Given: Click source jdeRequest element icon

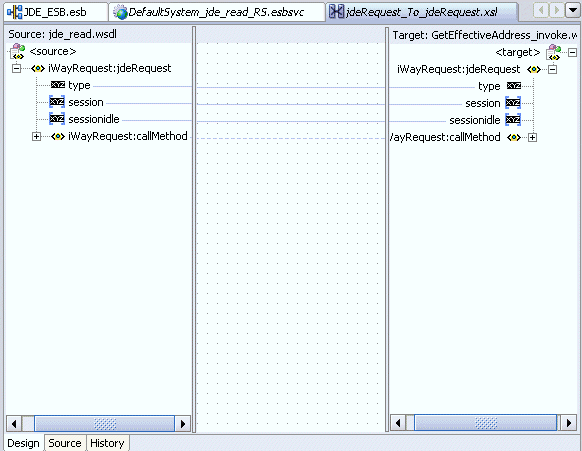Looking at the screenshot, I should [x=38, y=68].
